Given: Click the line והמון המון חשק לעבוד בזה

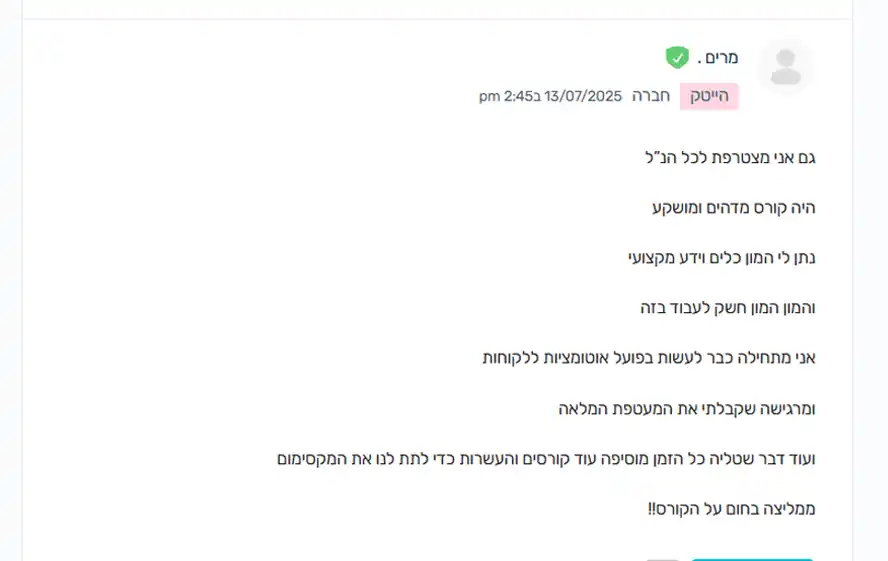Looking at the screenshot, I should 728,308.
